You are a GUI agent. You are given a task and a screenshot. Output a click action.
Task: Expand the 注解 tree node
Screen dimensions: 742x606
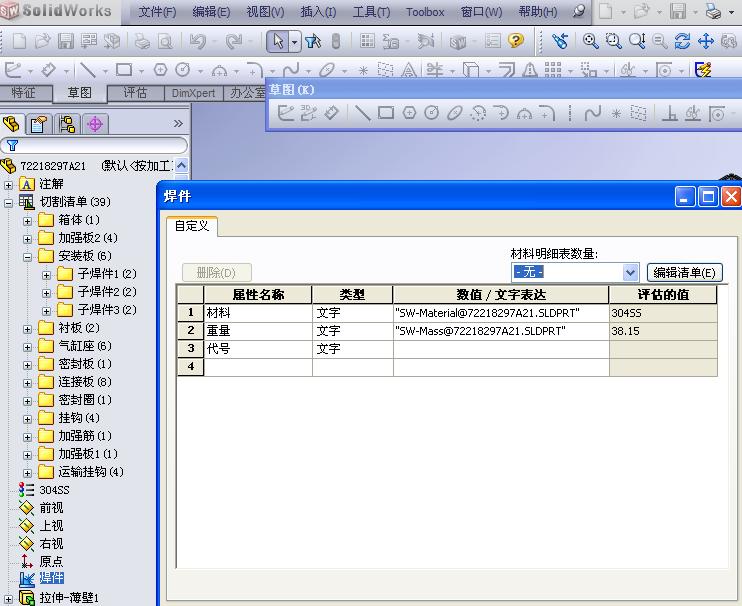click(x=8, y=184)
